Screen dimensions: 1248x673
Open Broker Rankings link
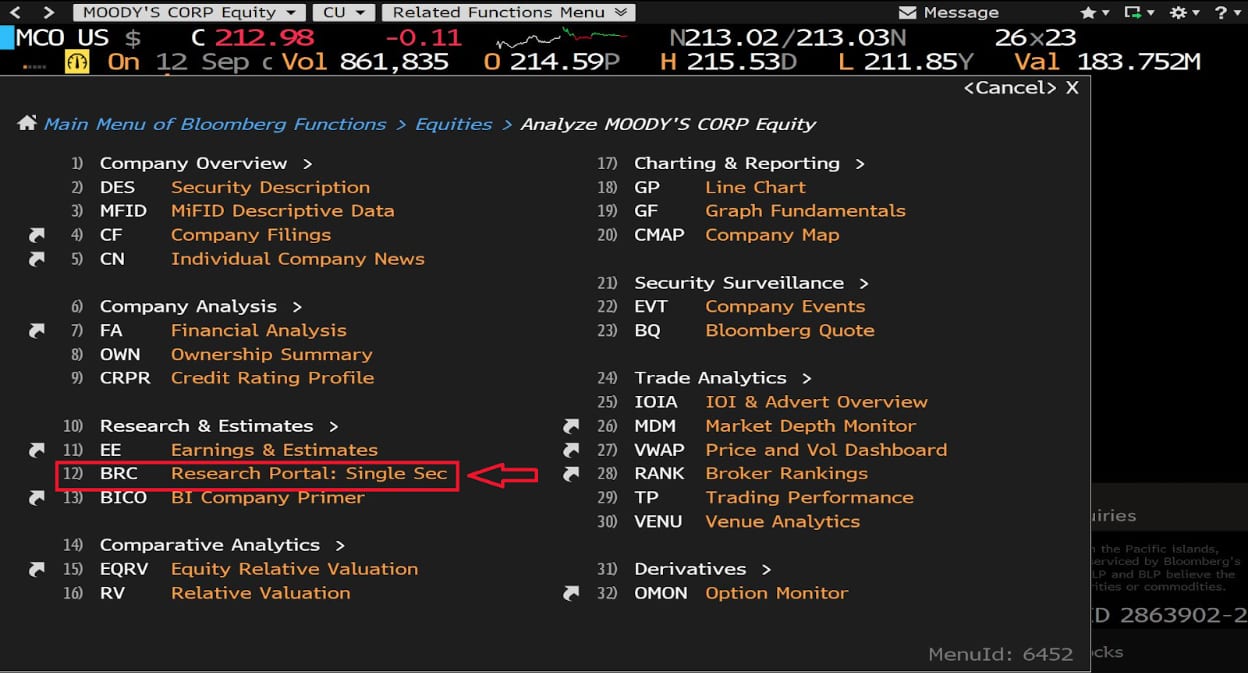[787, 474]
